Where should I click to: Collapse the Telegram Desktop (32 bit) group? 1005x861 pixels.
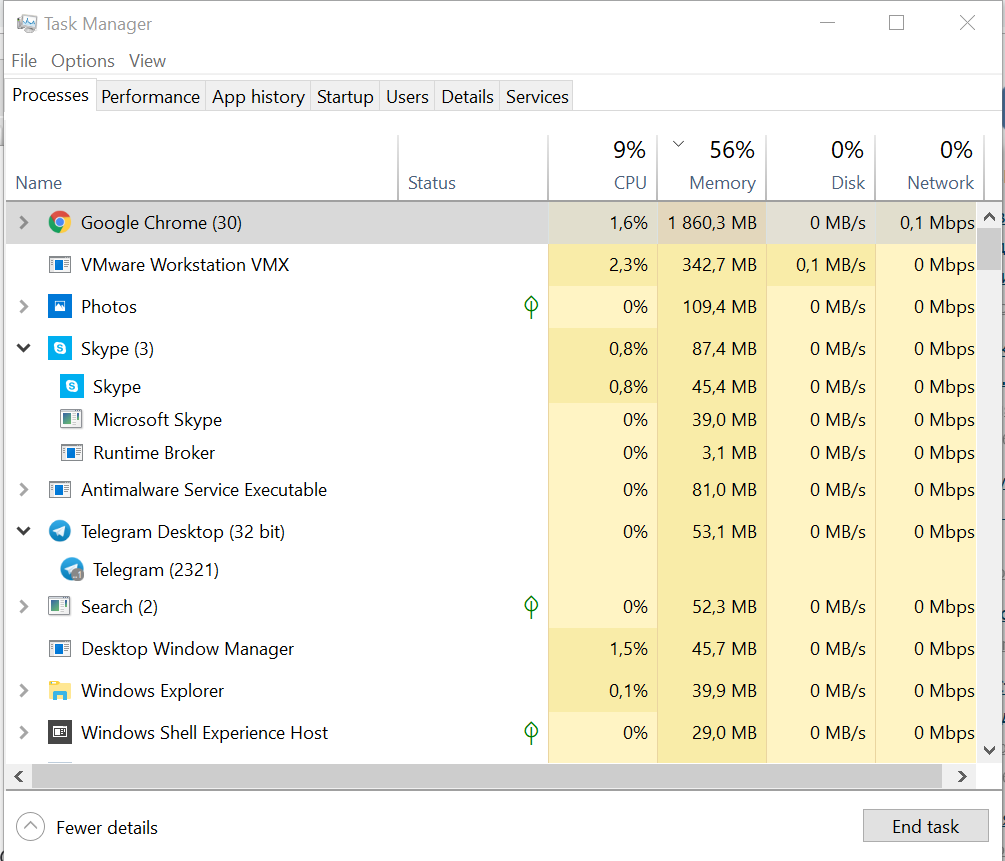pyautogui.click(x=24, y=531)
